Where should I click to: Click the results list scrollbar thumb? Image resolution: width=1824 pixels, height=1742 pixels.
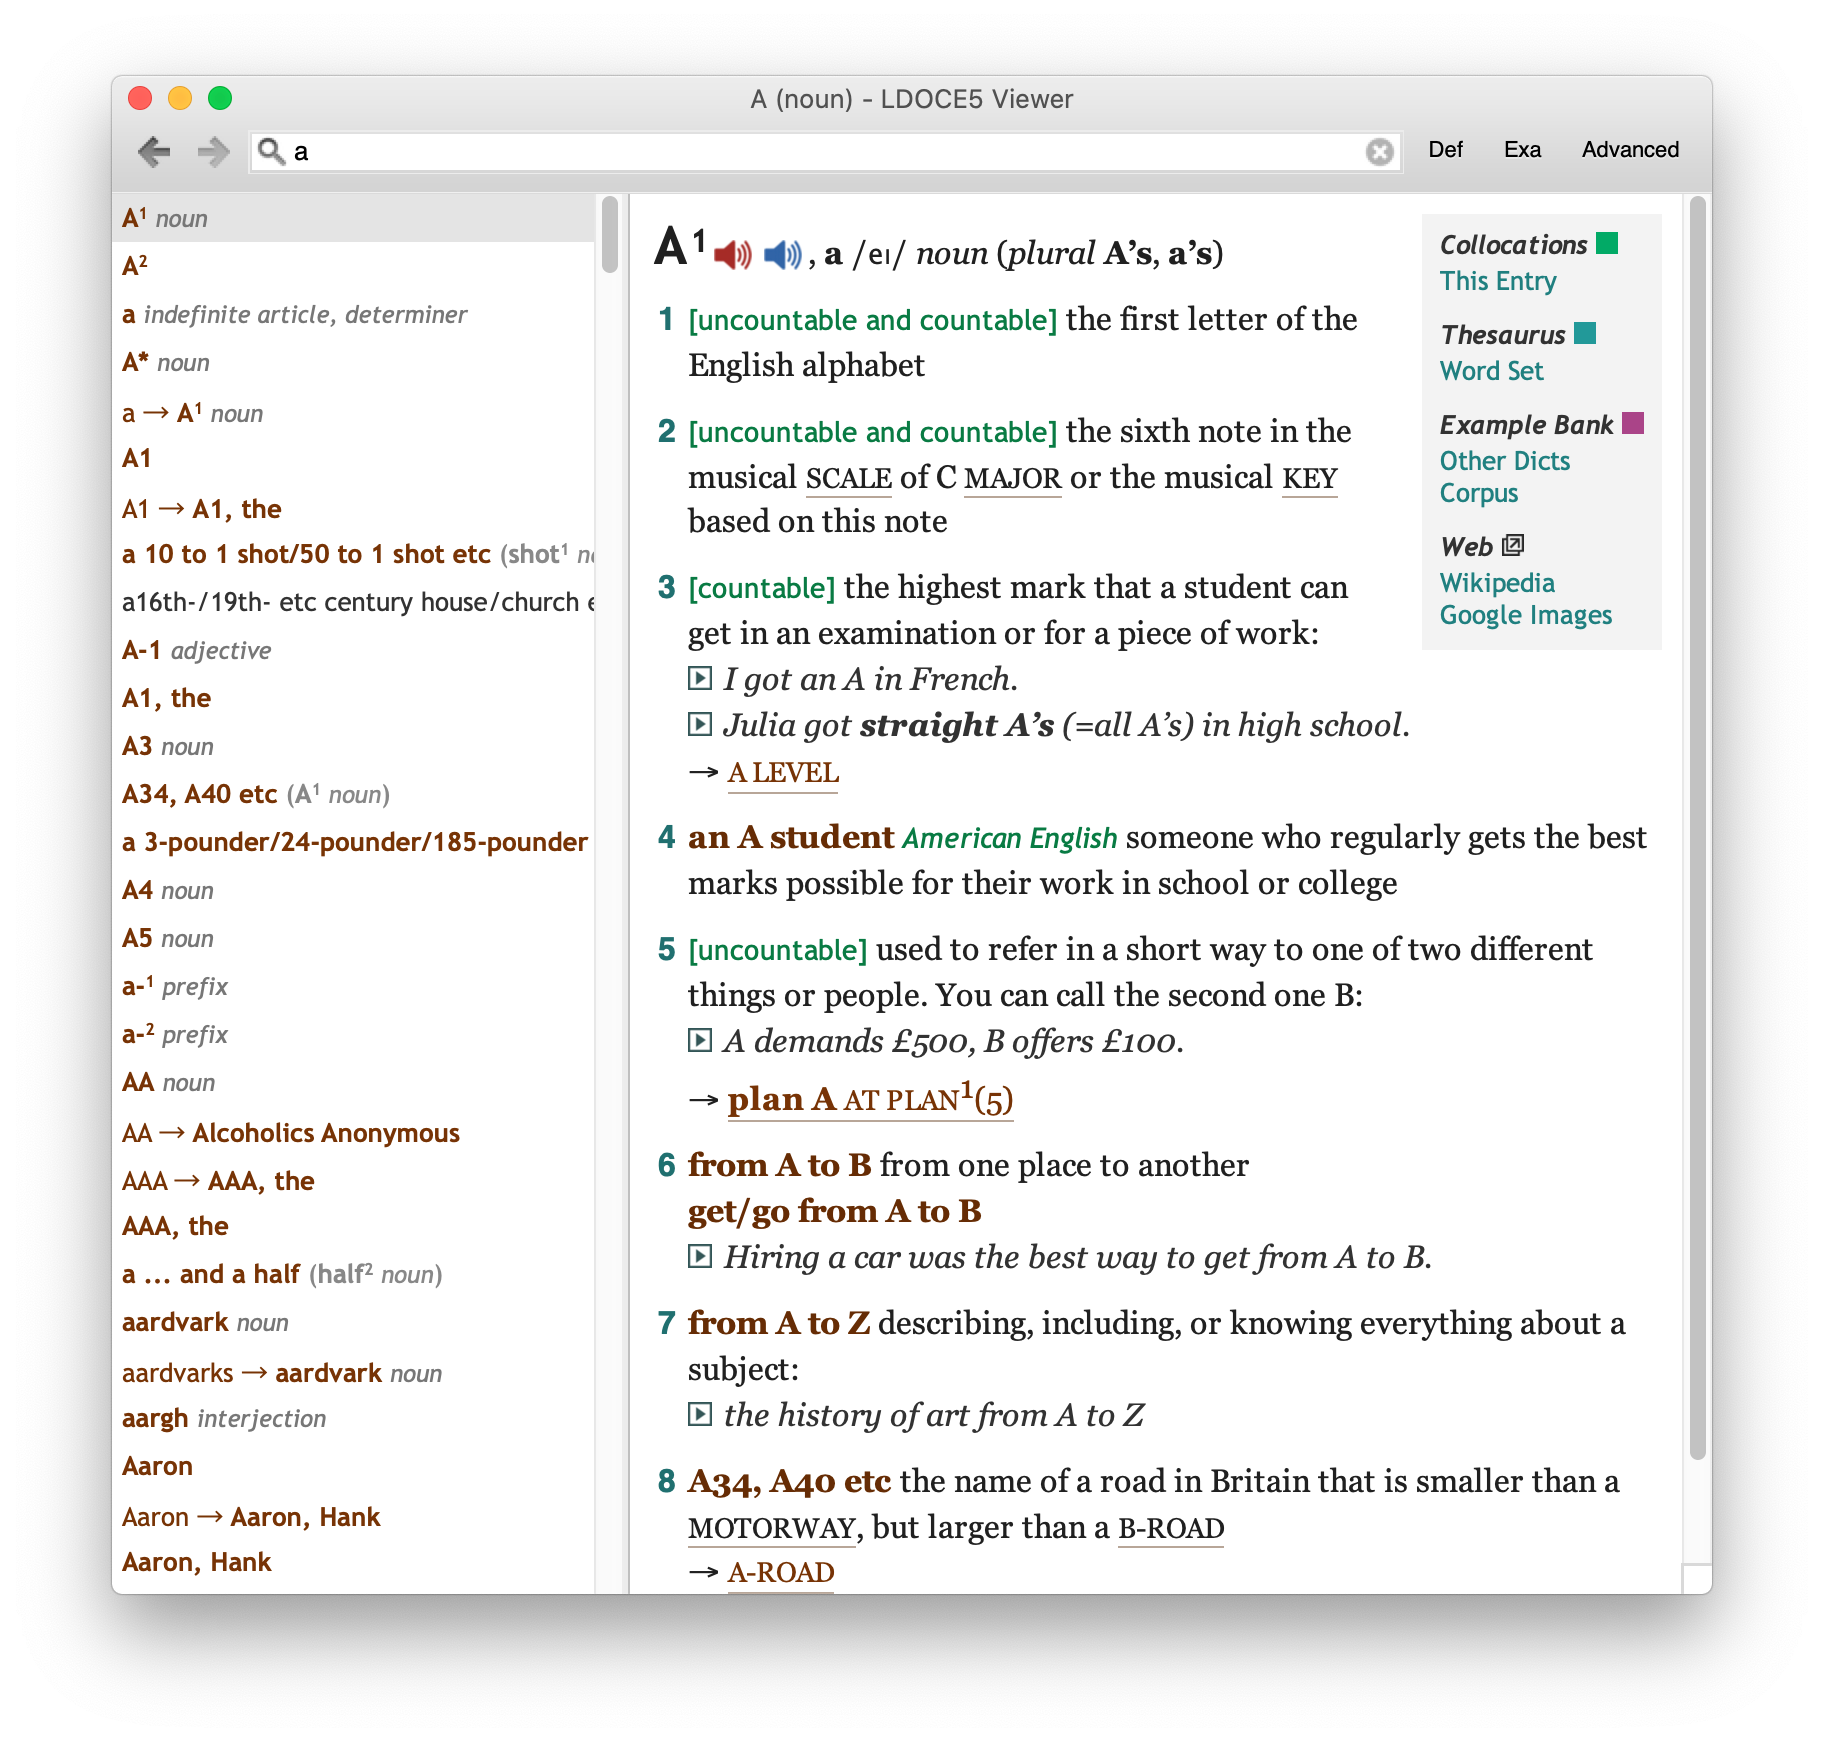pos(610,235)
